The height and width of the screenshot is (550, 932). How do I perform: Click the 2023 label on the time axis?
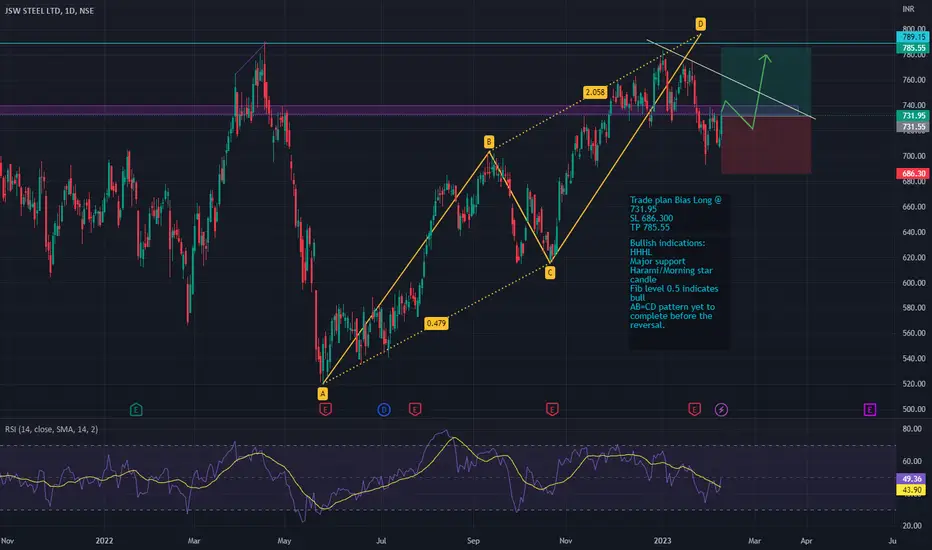click(662, 540)
